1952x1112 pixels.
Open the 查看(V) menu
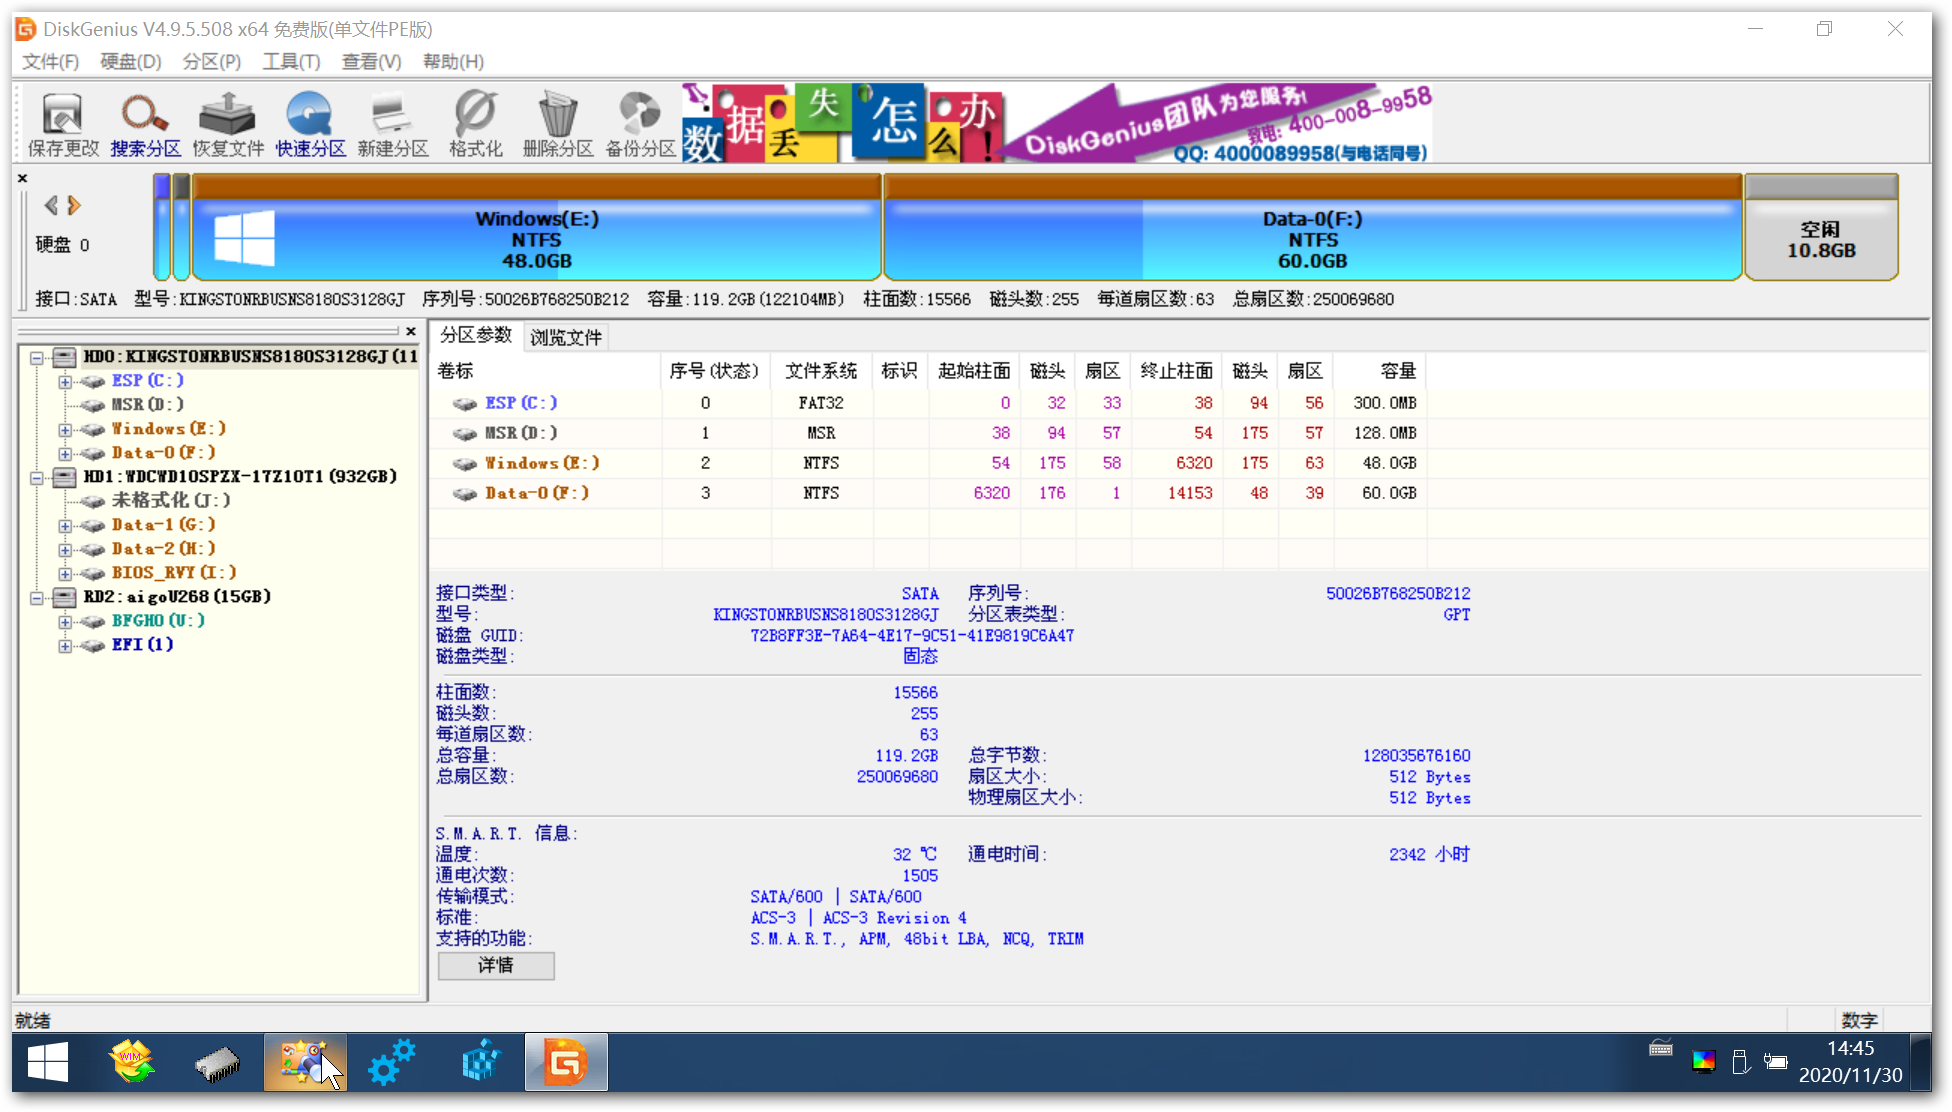[371, 62]
